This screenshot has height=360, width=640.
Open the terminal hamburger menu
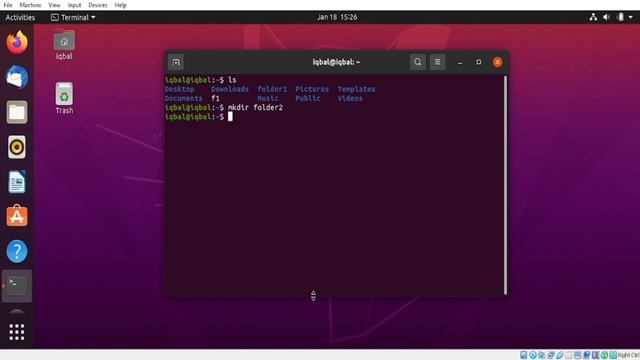click(437, 62)
